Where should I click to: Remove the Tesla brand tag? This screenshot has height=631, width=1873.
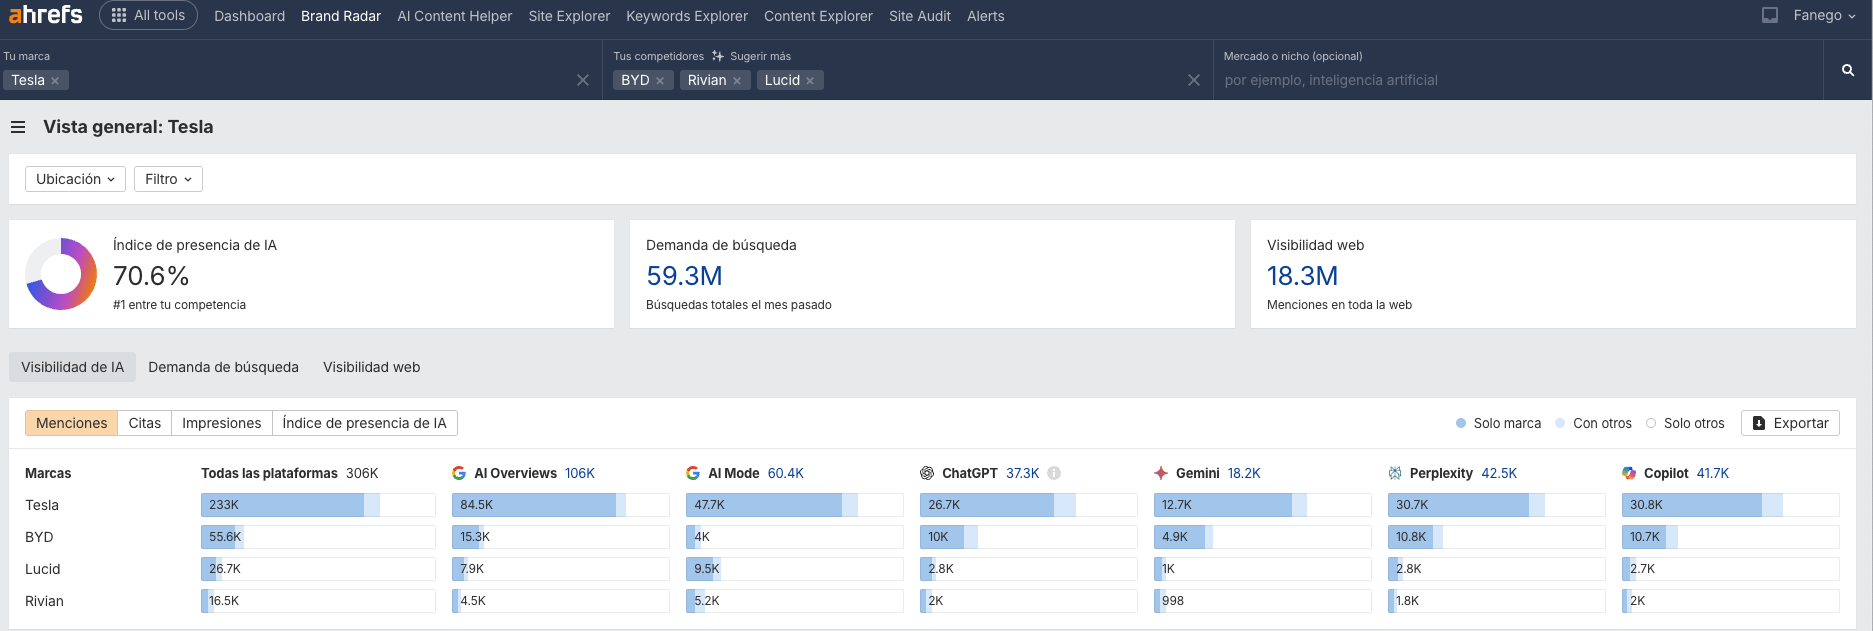[x=55, y=81]
